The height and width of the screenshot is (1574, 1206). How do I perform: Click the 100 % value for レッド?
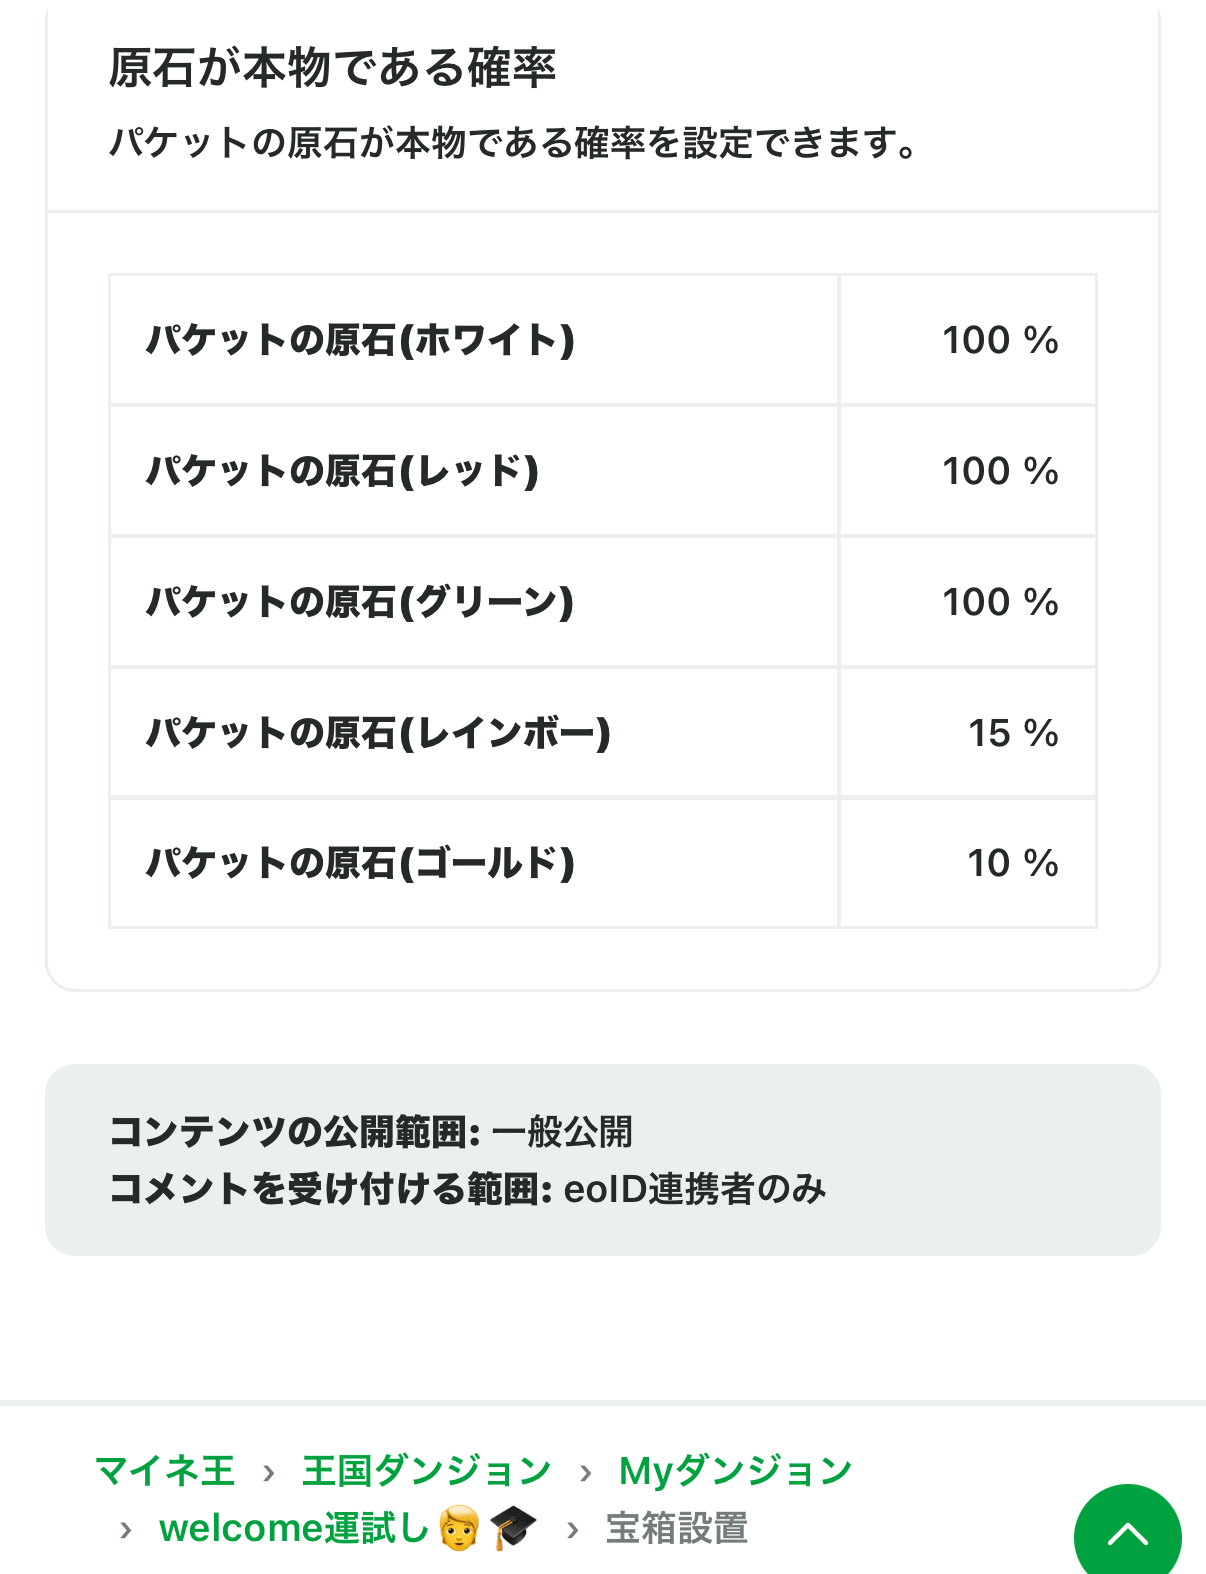(x=1000, y=471)
